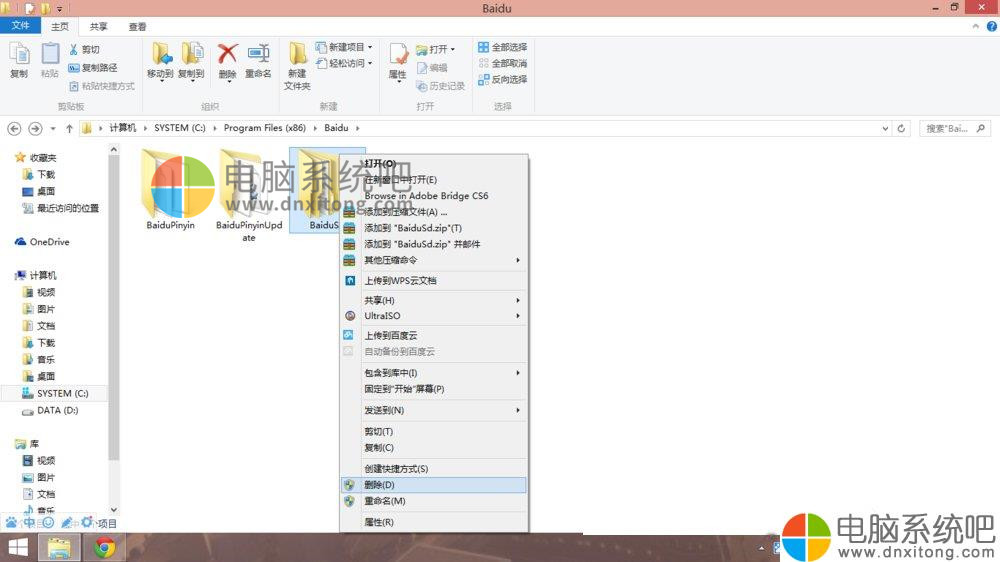1000x562 pixels.
Task: Click the File Explorer taskbar icon
Action: (59, 548)
